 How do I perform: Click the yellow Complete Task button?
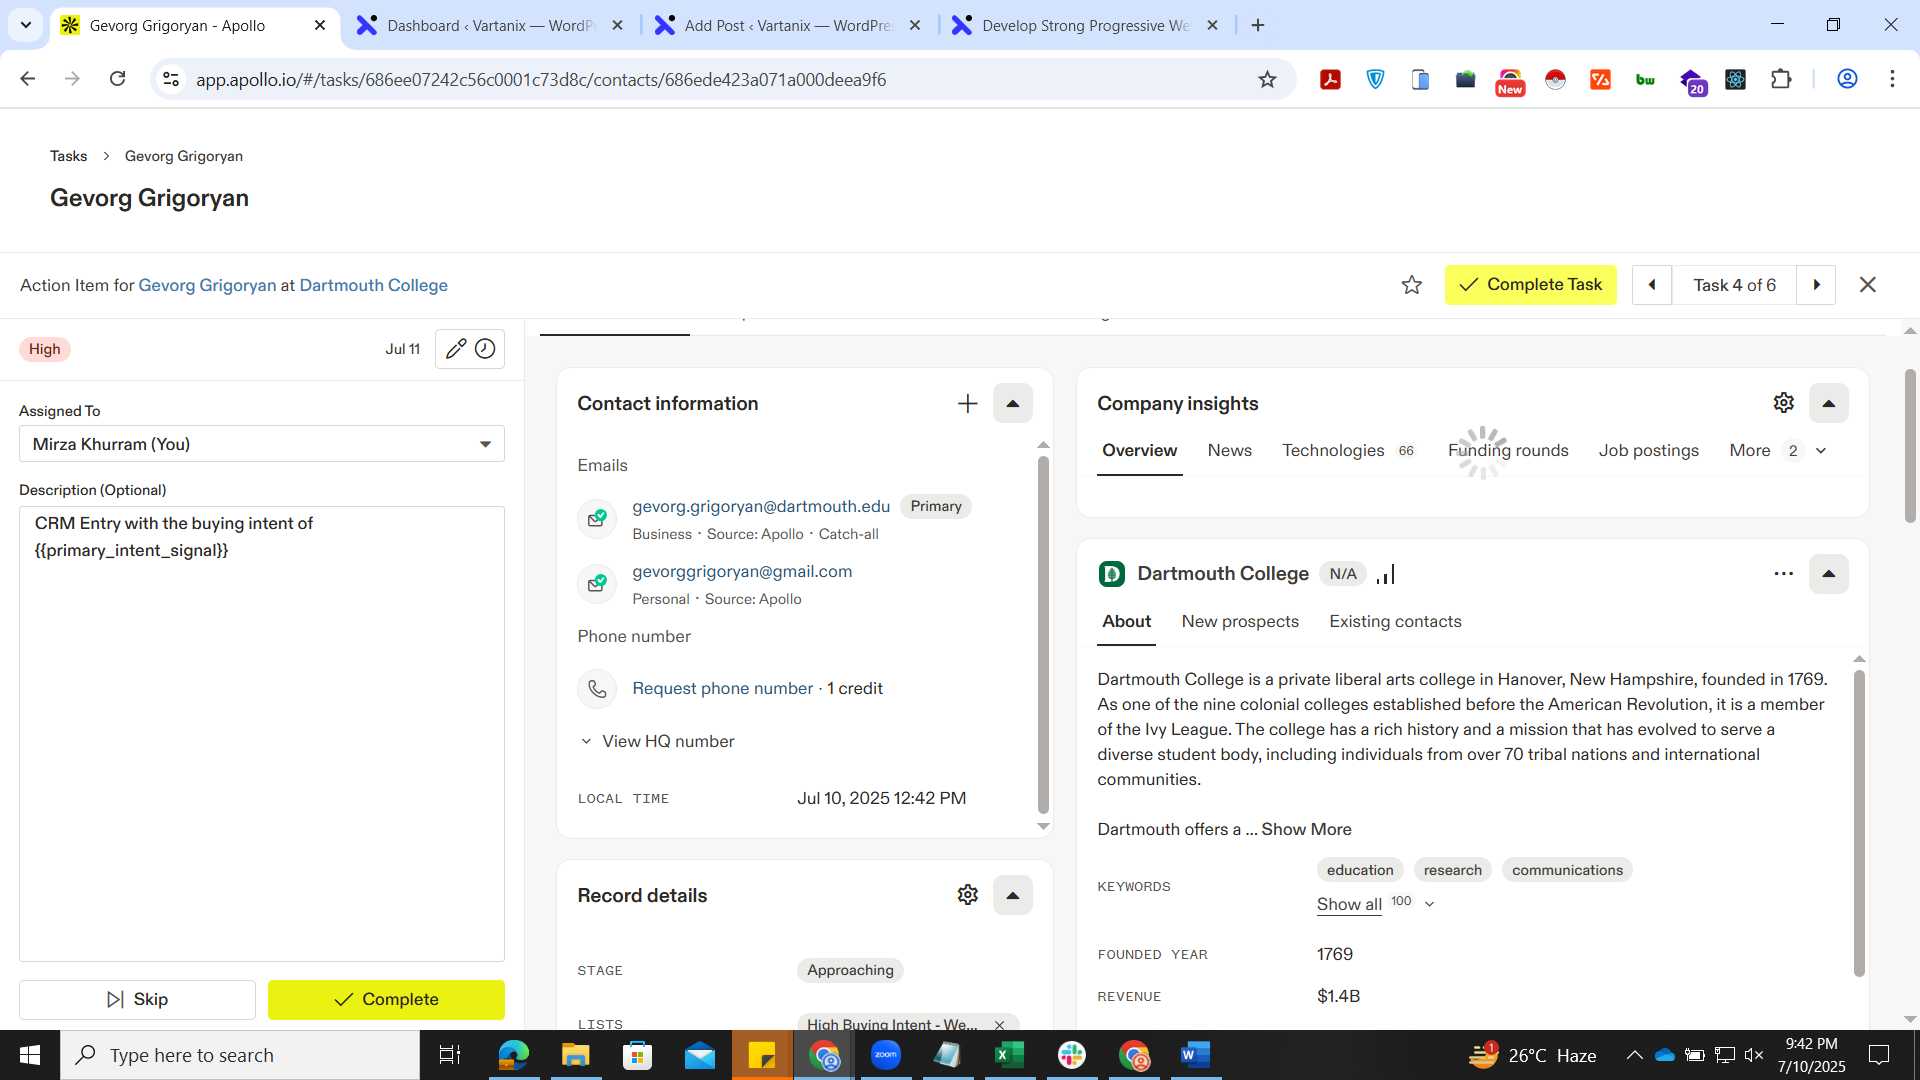click(1530, 285)
